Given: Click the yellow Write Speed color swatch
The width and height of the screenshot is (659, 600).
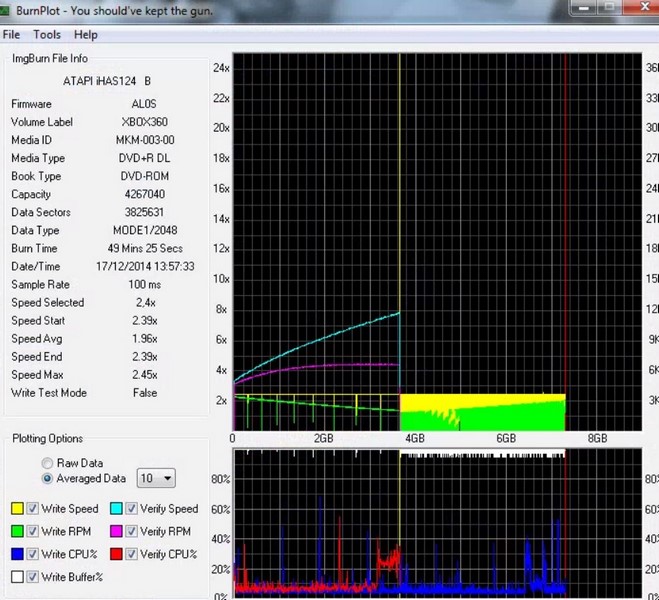Looking at the screenshot, I should [16, 509].
